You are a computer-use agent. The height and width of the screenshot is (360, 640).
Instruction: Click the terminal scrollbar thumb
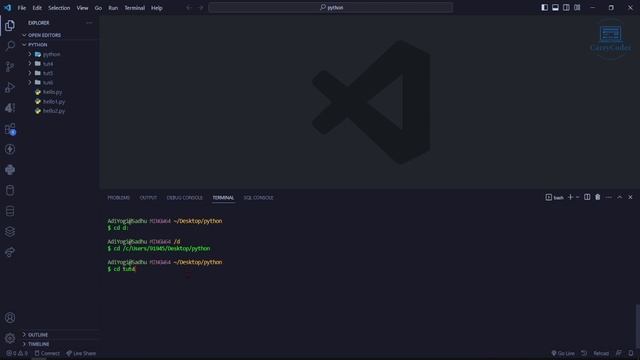(x=637, y=327)
